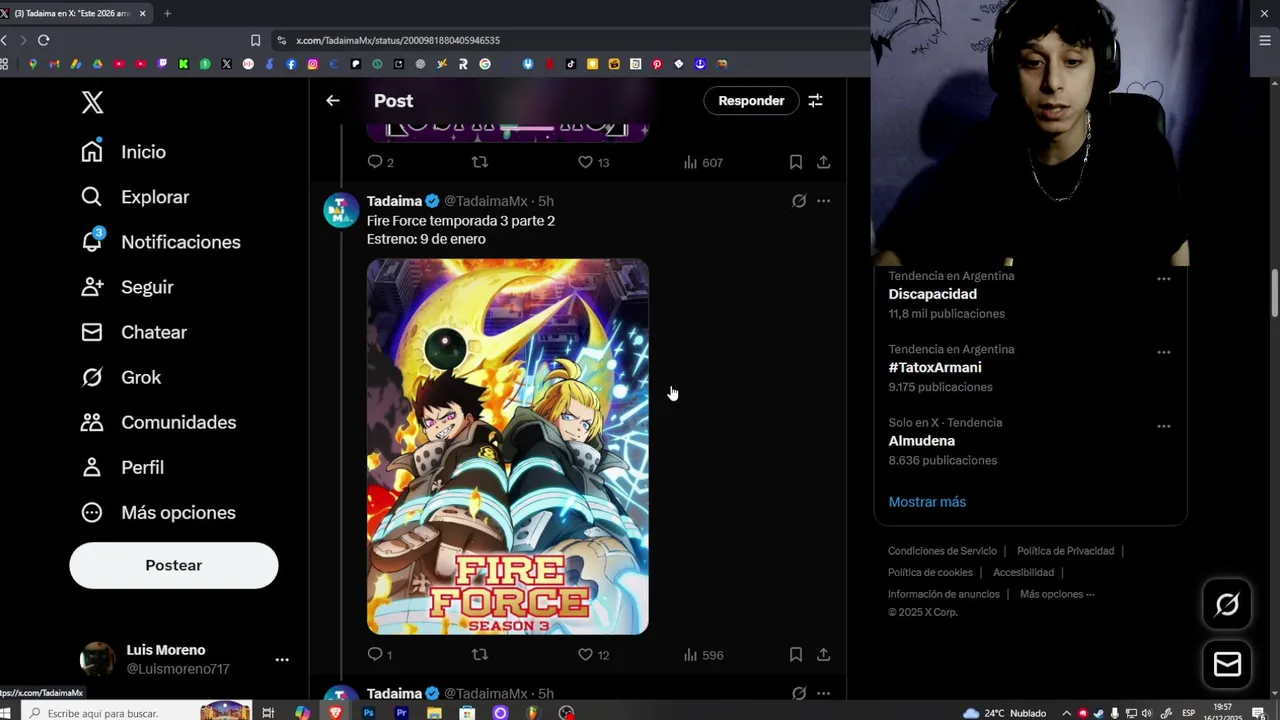Click the browser address bar URL
The height and width of the screenshot is (720, 1280).
coord(398,40)
